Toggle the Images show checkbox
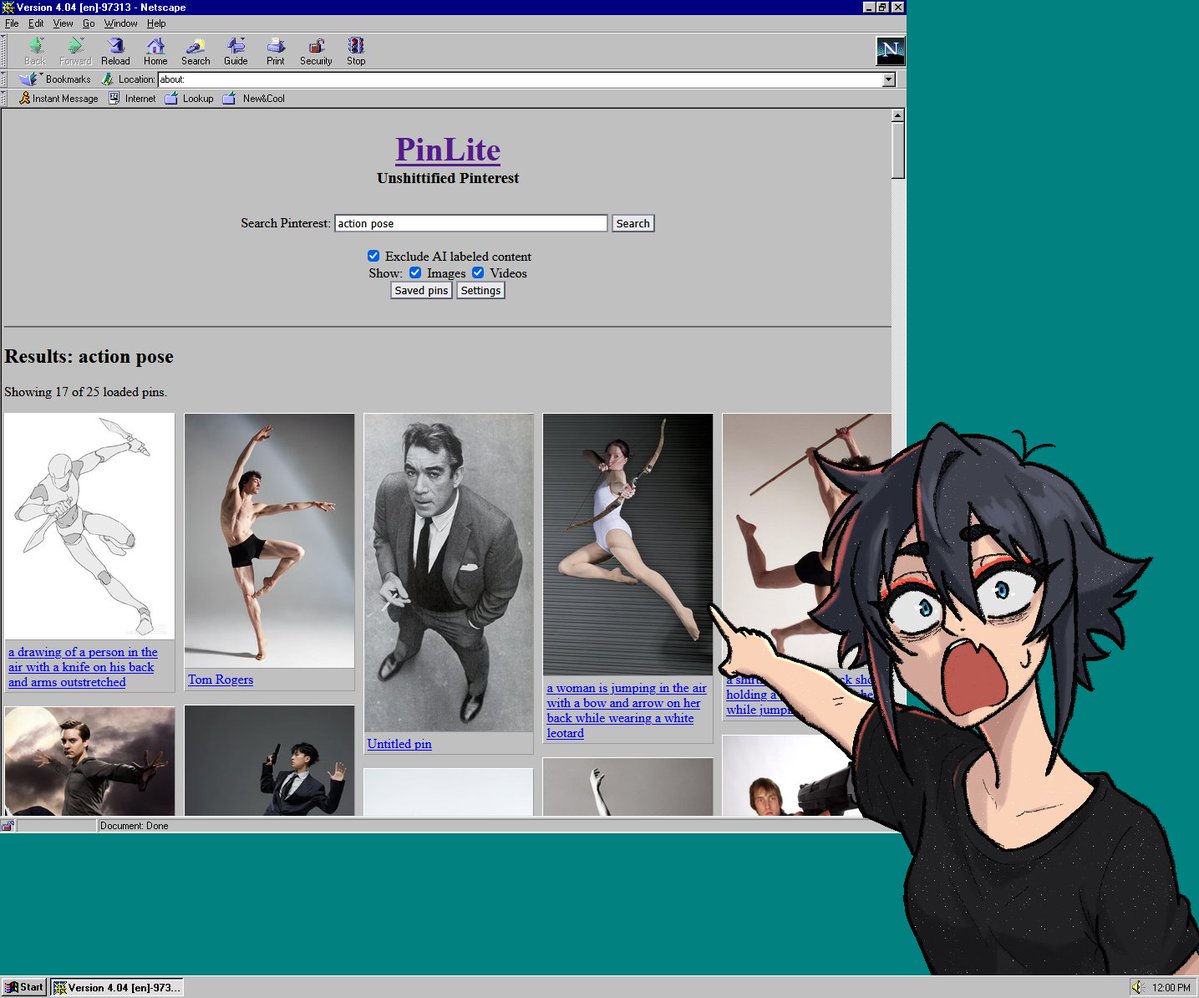1199x998 pixels. click(x=414, y=272)
